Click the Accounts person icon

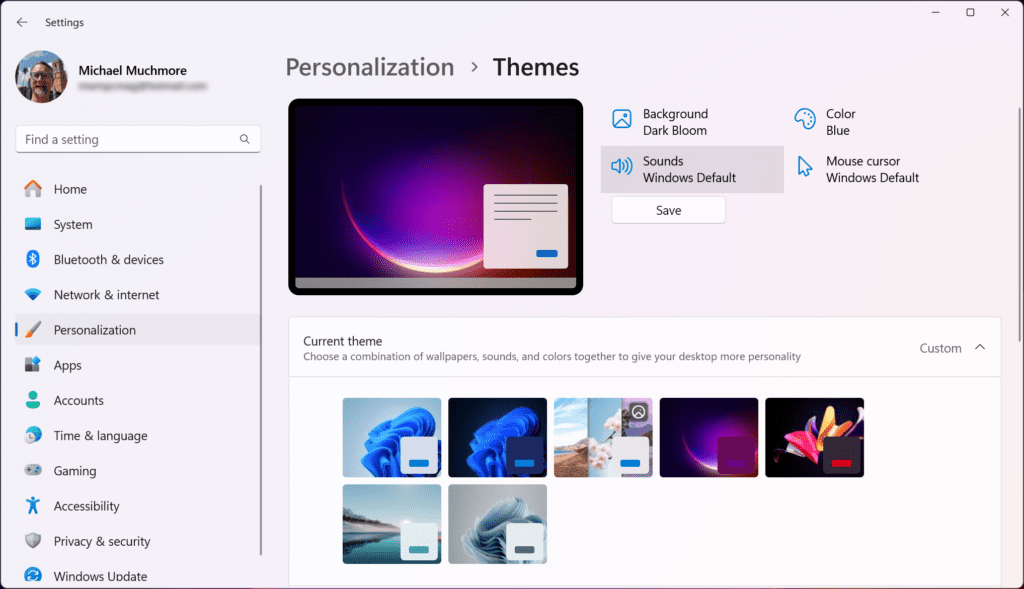point(33,400)
